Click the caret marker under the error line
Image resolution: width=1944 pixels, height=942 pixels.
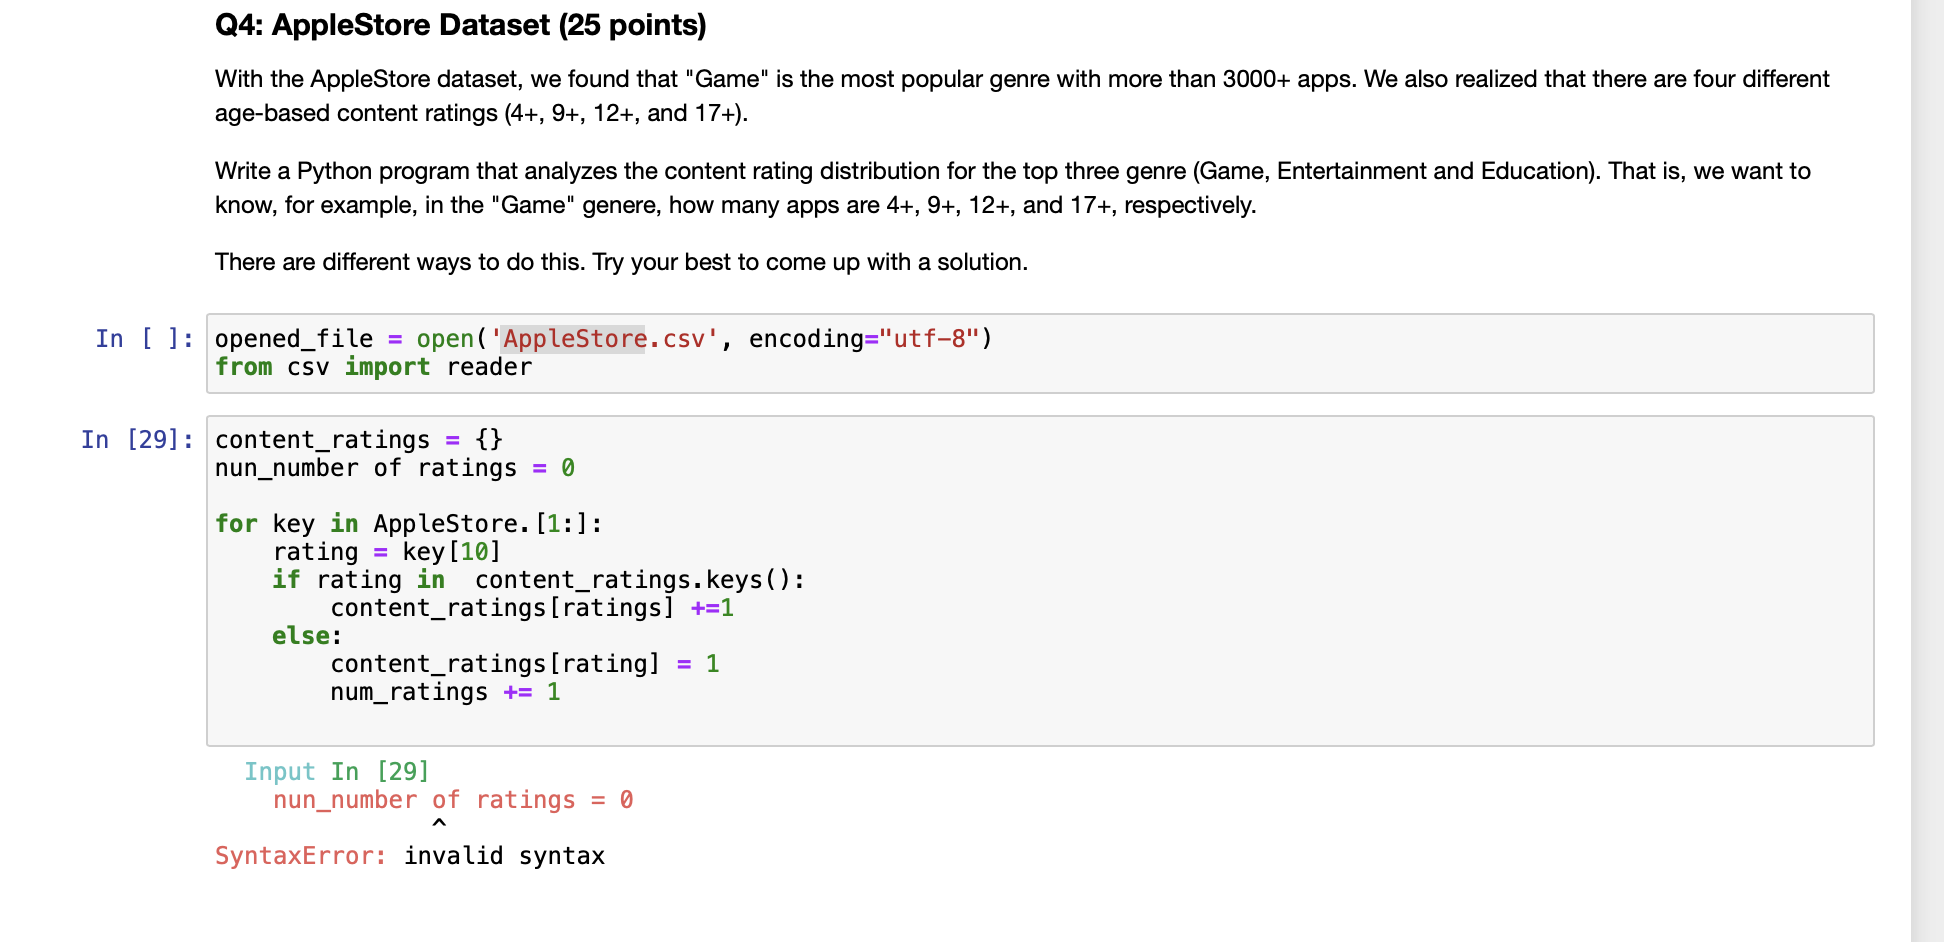click(x=438, y=824)
